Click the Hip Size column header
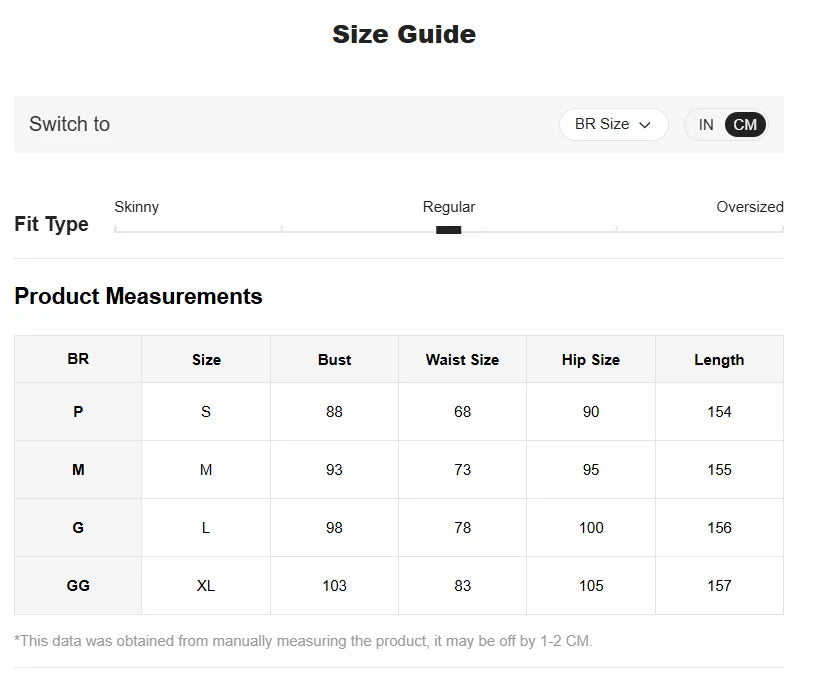Viewport: 819px width, 683px height. (x=591, y=359)
